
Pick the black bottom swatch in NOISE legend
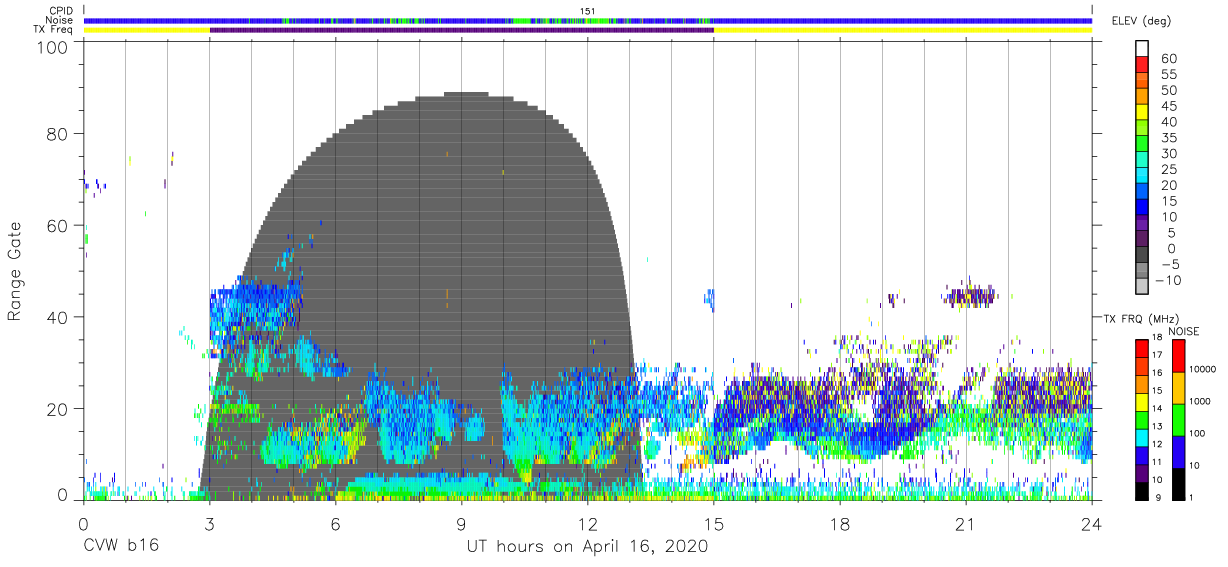click(1179, 483)
